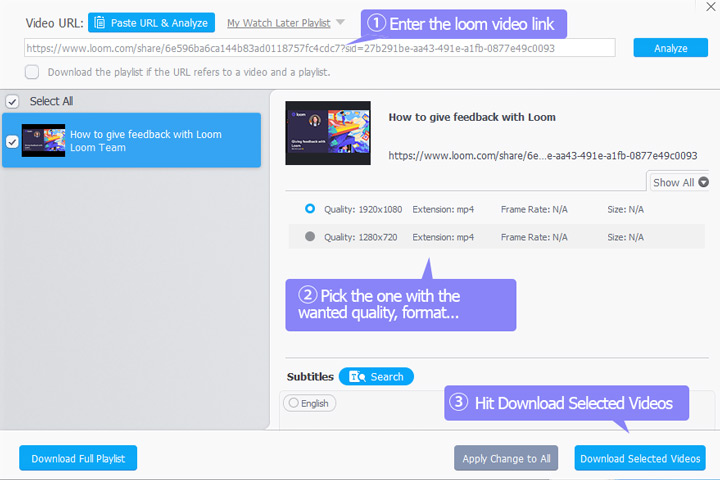Screen dimensions: 720x480
Task: Select the 1920x1080 quality radio button
Action: (x=310, y=209)
